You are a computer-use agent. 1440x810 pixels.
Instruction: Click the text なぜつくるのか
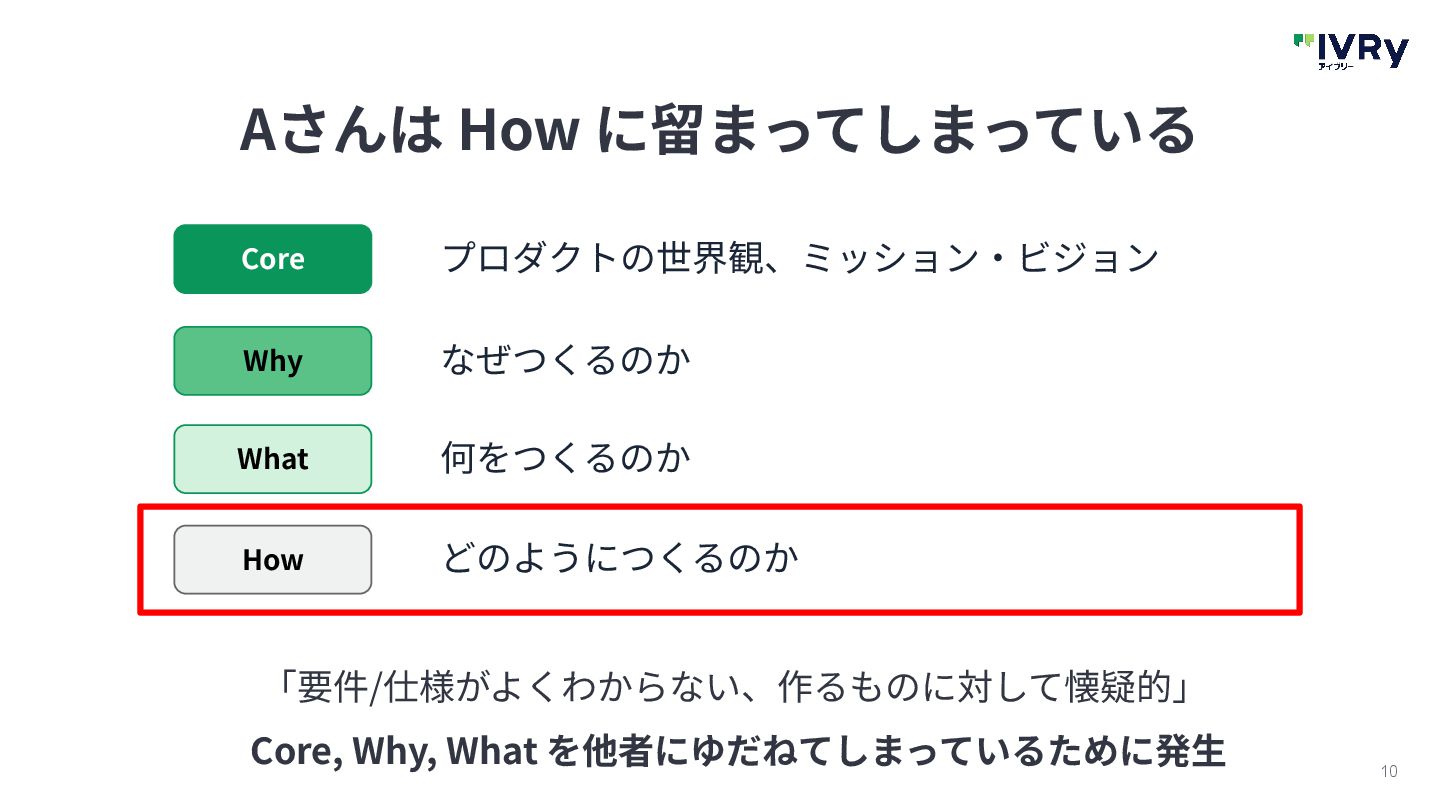(566, 359)
